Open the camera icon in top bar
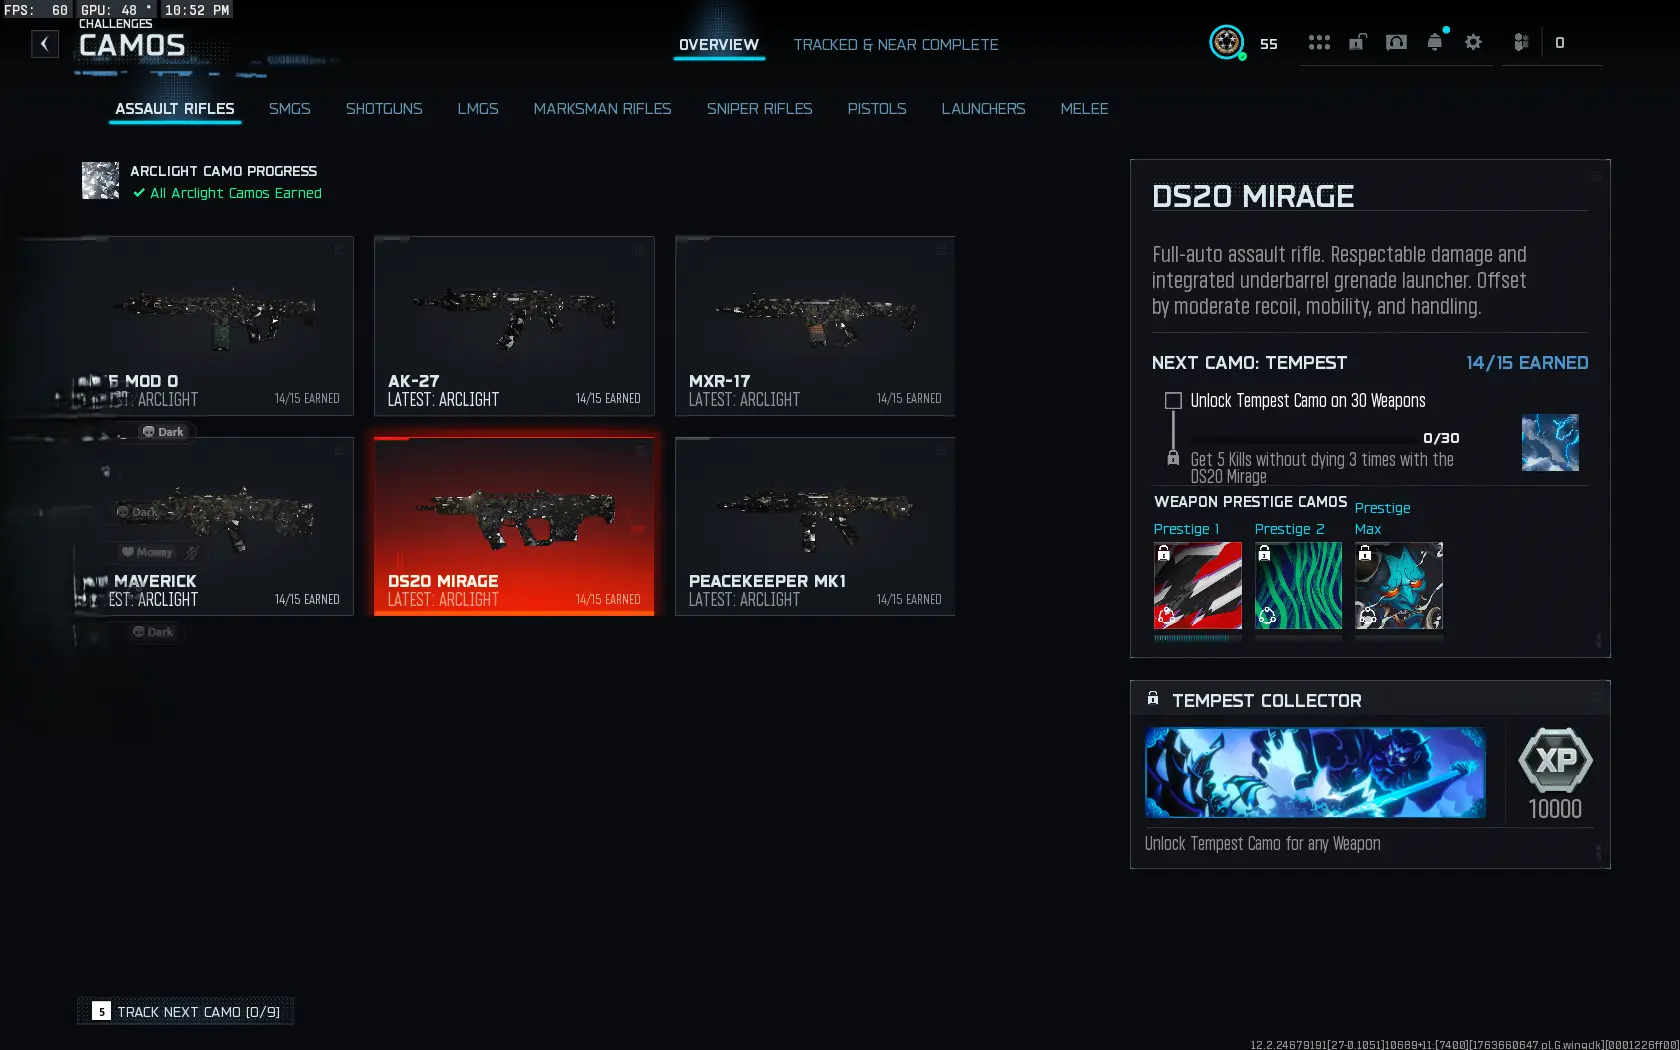 pyautogui.click(x=1396, y=42)
